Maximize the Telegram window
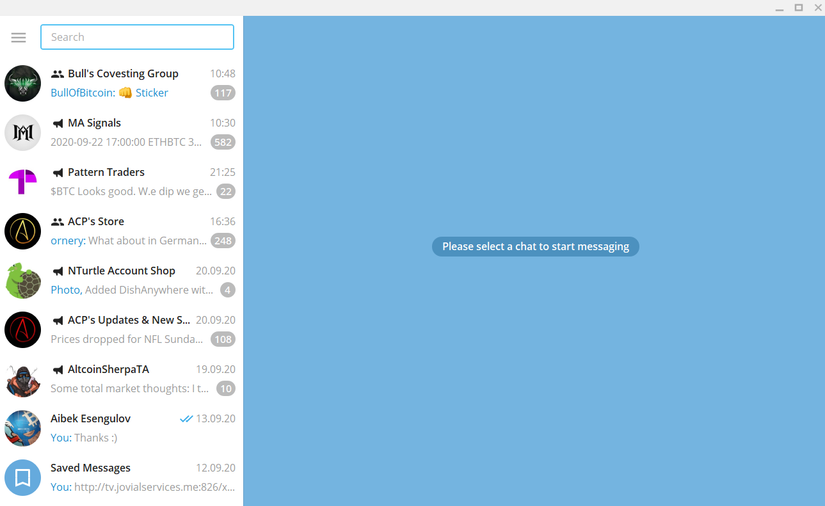 tap(799, 7)
